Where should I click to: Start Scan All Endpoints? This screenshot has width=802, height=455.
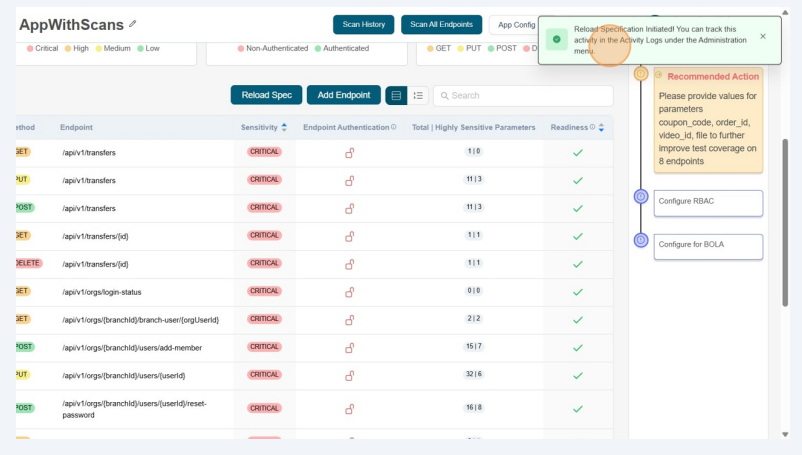tap(441, 25)
